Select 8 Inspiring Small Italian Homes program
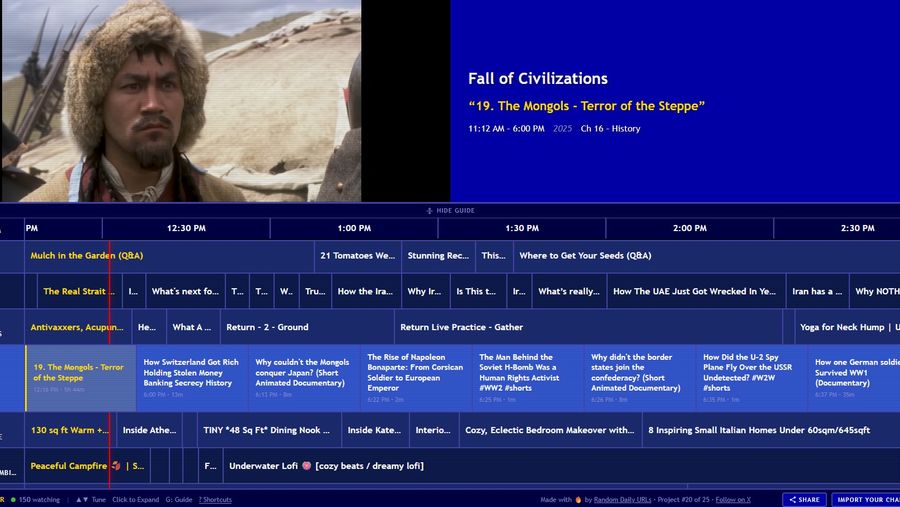Viewport: 900px width, 507px height. coord(771,430)
